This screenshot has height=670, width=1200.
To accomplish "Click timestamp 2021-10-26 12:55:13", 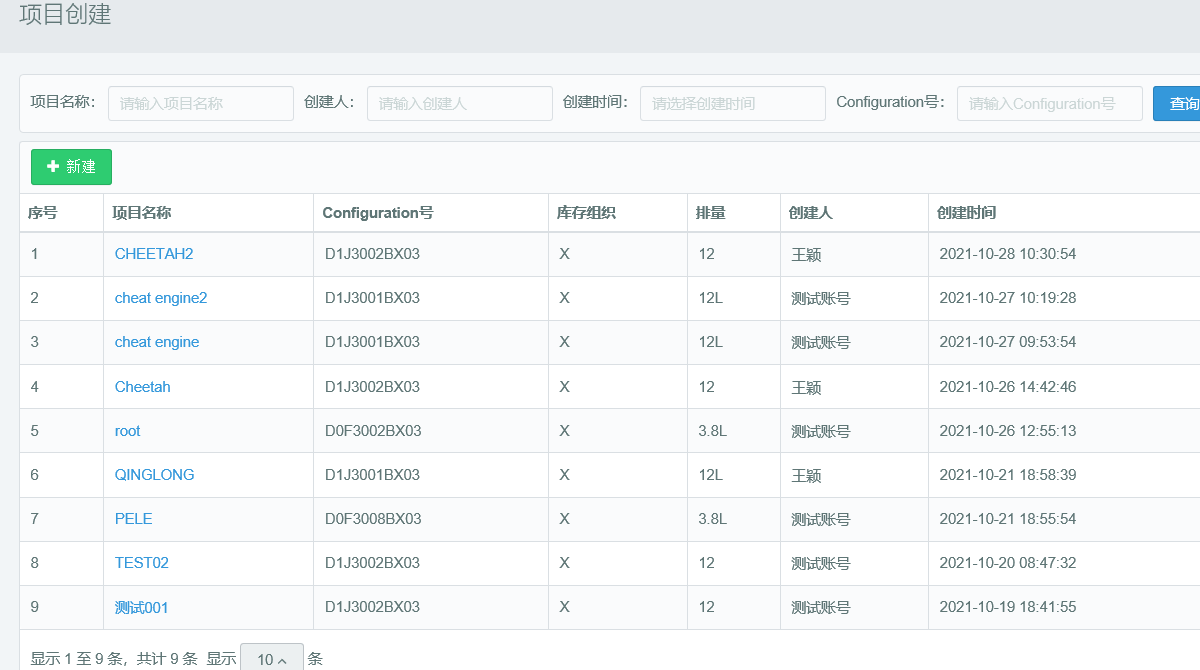I will [x=1008, y=431].
